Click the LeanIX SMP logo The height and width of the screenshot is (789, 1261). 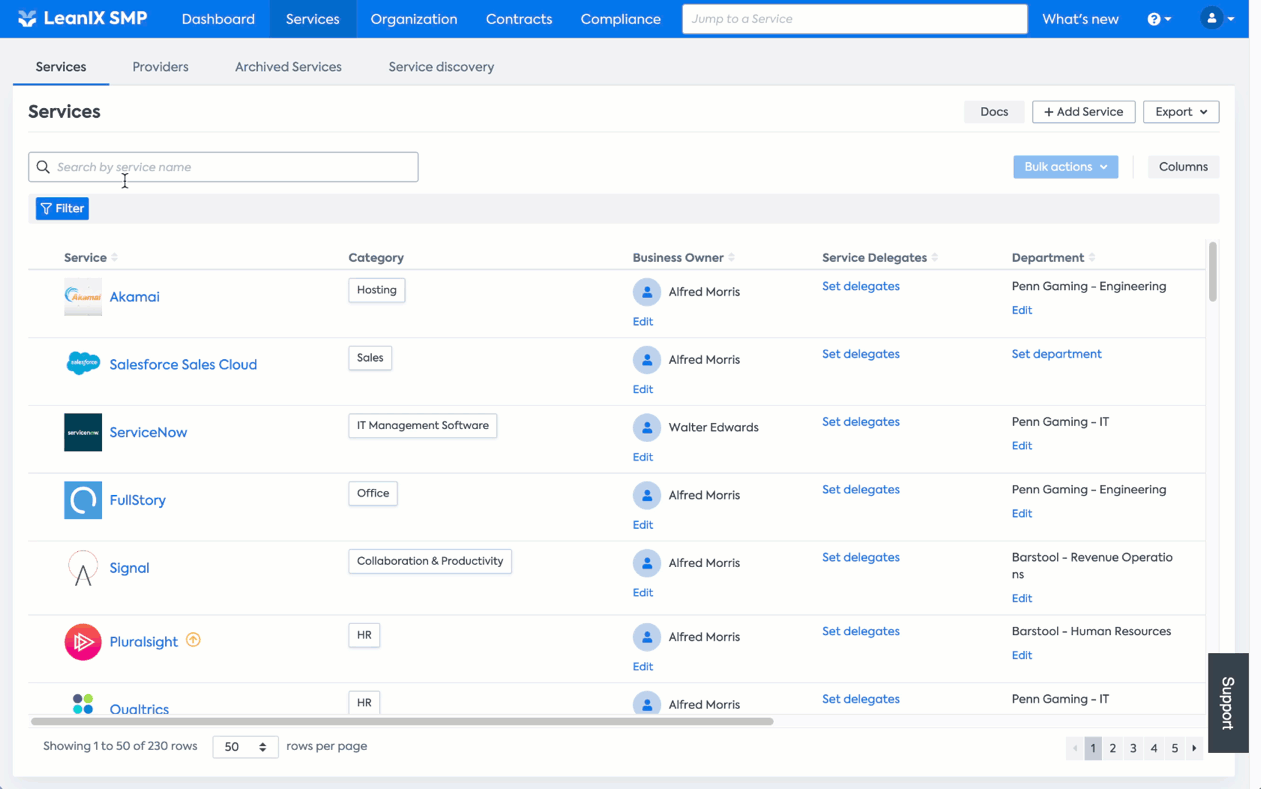click(82, 18)
